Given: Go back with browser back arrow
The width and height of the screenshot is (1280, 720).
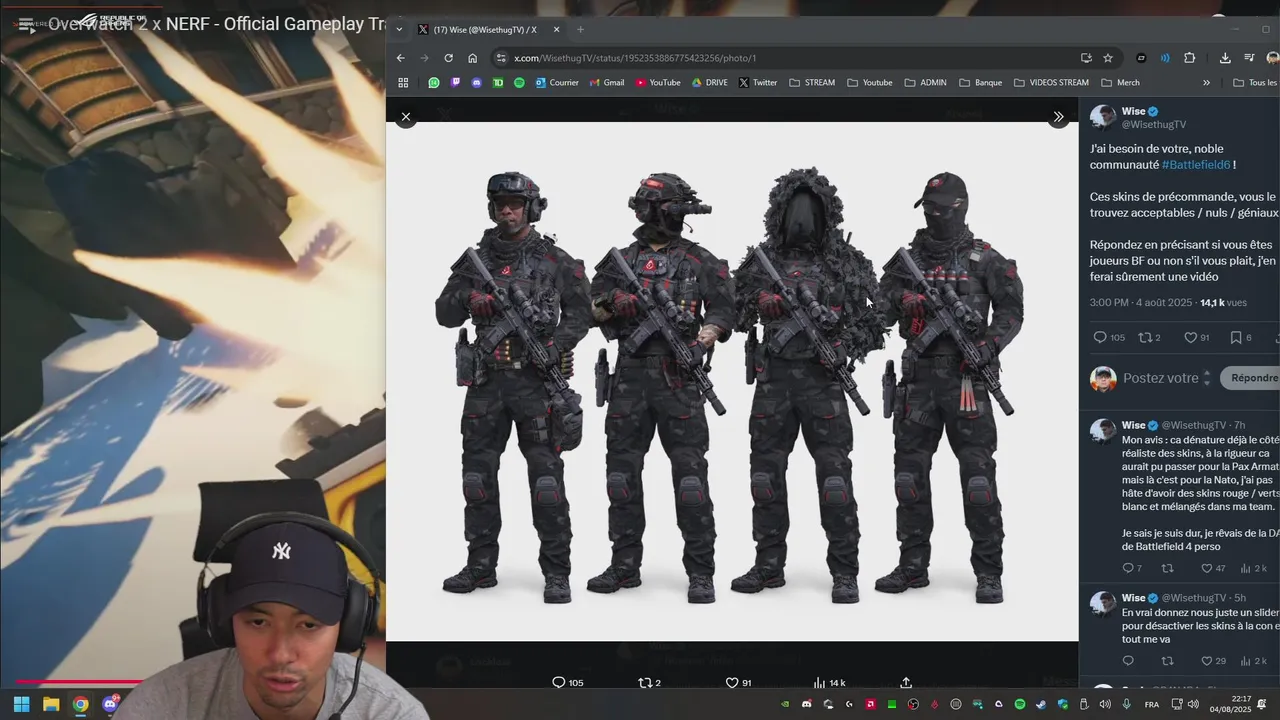Looking at the screenshot, I should pos(401,58).
